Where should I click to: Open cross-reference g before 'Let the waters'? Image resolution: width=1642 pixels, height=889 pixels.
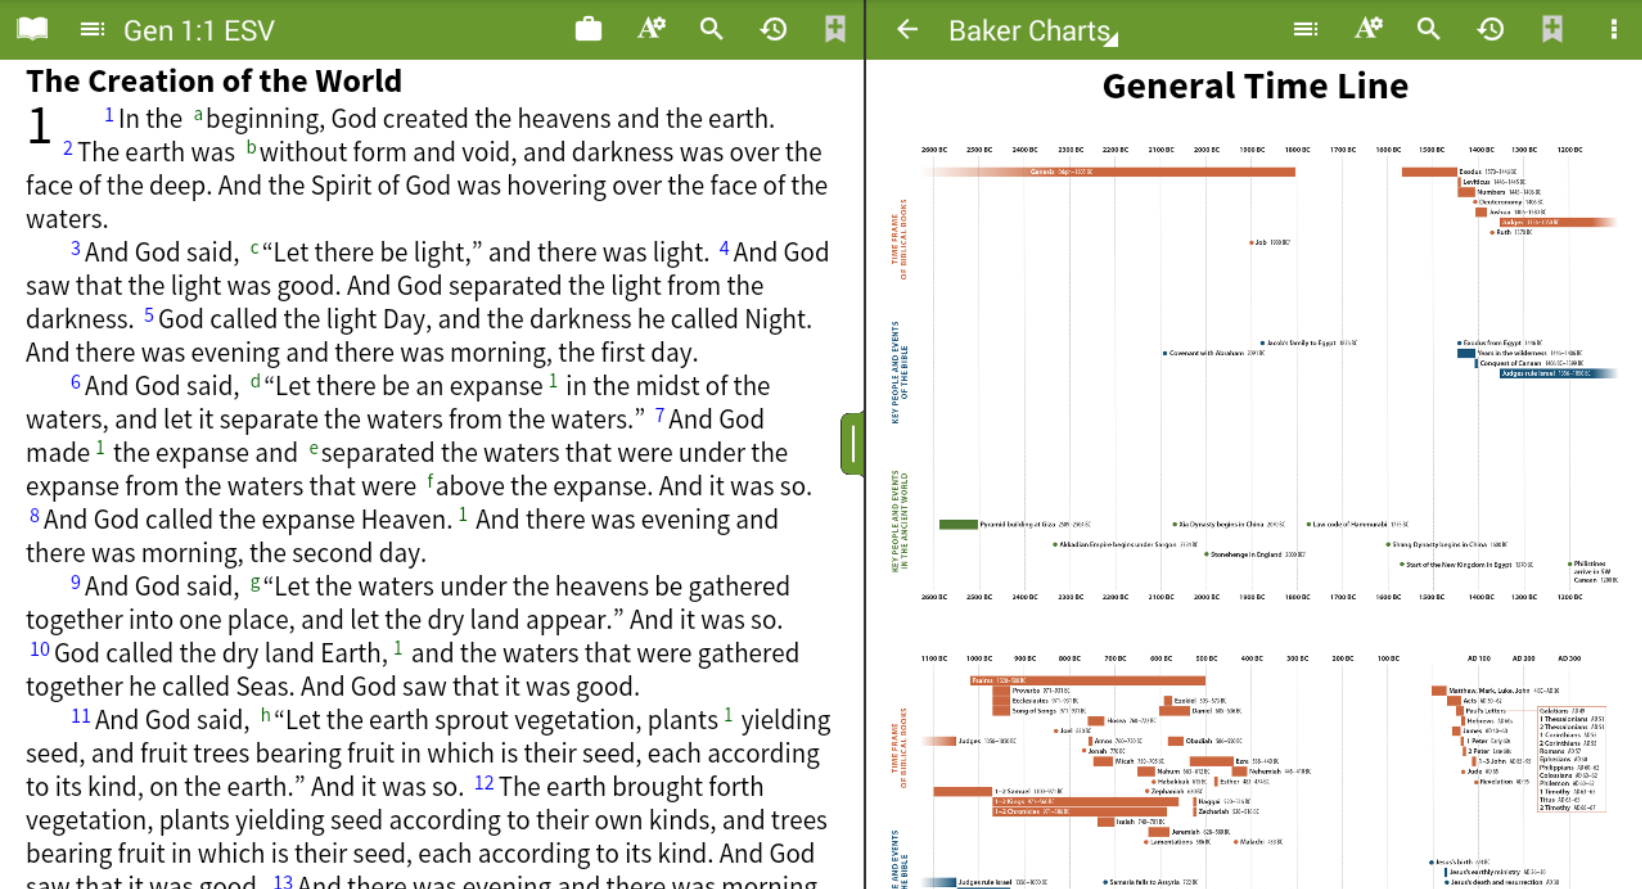pos(255,583)
